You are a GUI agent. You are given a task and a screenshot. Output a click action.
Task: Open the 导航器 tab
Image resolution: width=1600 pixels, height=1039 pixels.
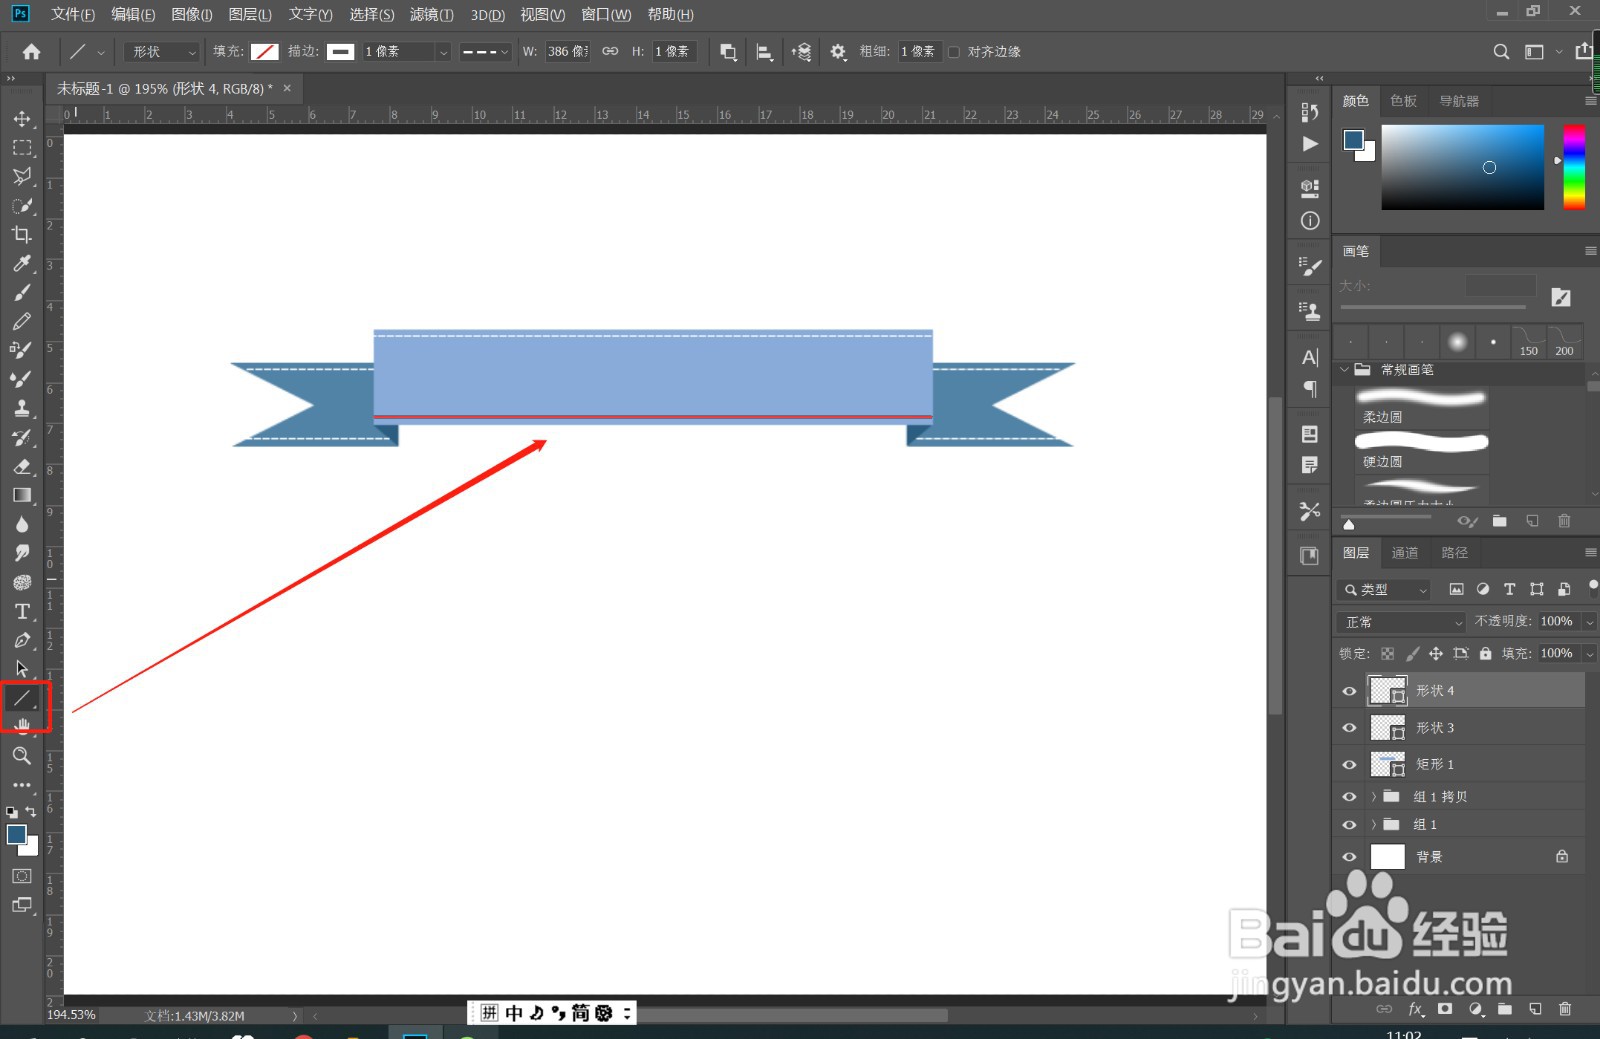click(1459, 101)
